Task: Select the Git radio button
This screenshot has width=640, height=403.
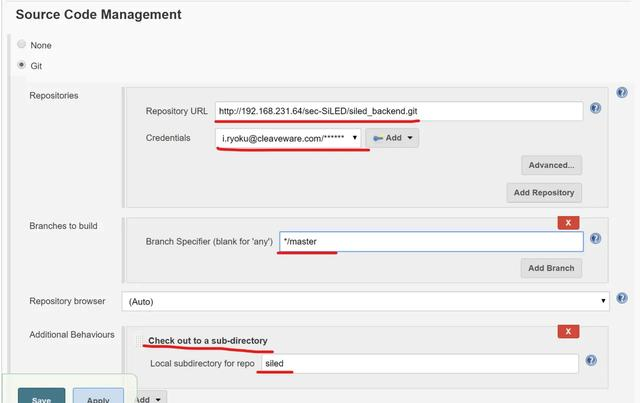Action: pyautogui.click(x=21, y=65)
